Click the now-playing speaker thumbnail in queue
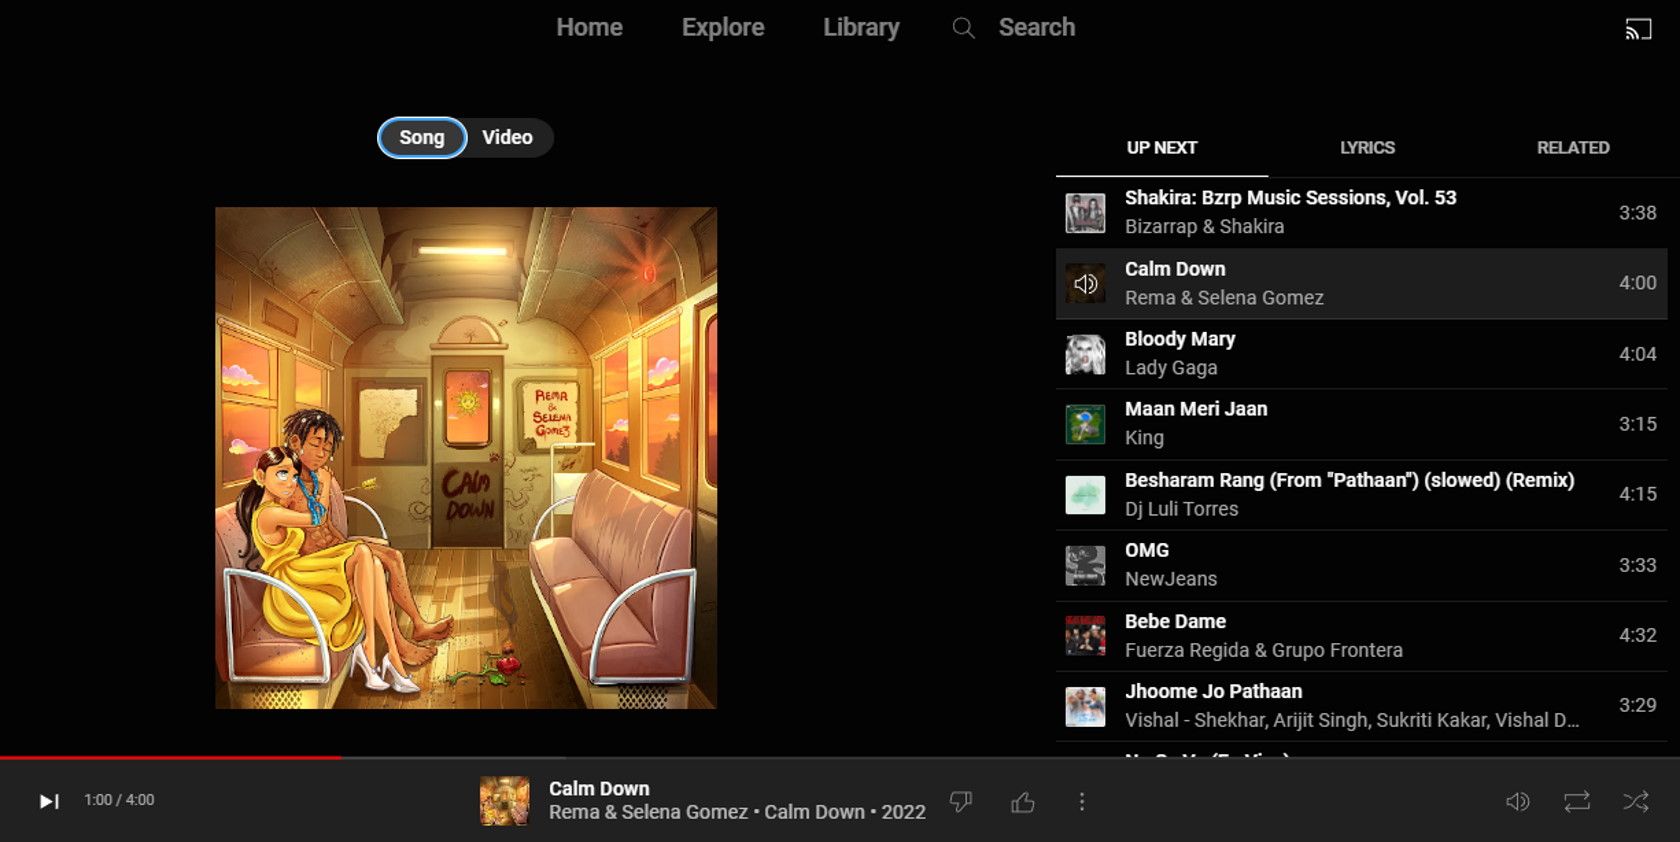1680x842 pixels. pos(1085,284)
